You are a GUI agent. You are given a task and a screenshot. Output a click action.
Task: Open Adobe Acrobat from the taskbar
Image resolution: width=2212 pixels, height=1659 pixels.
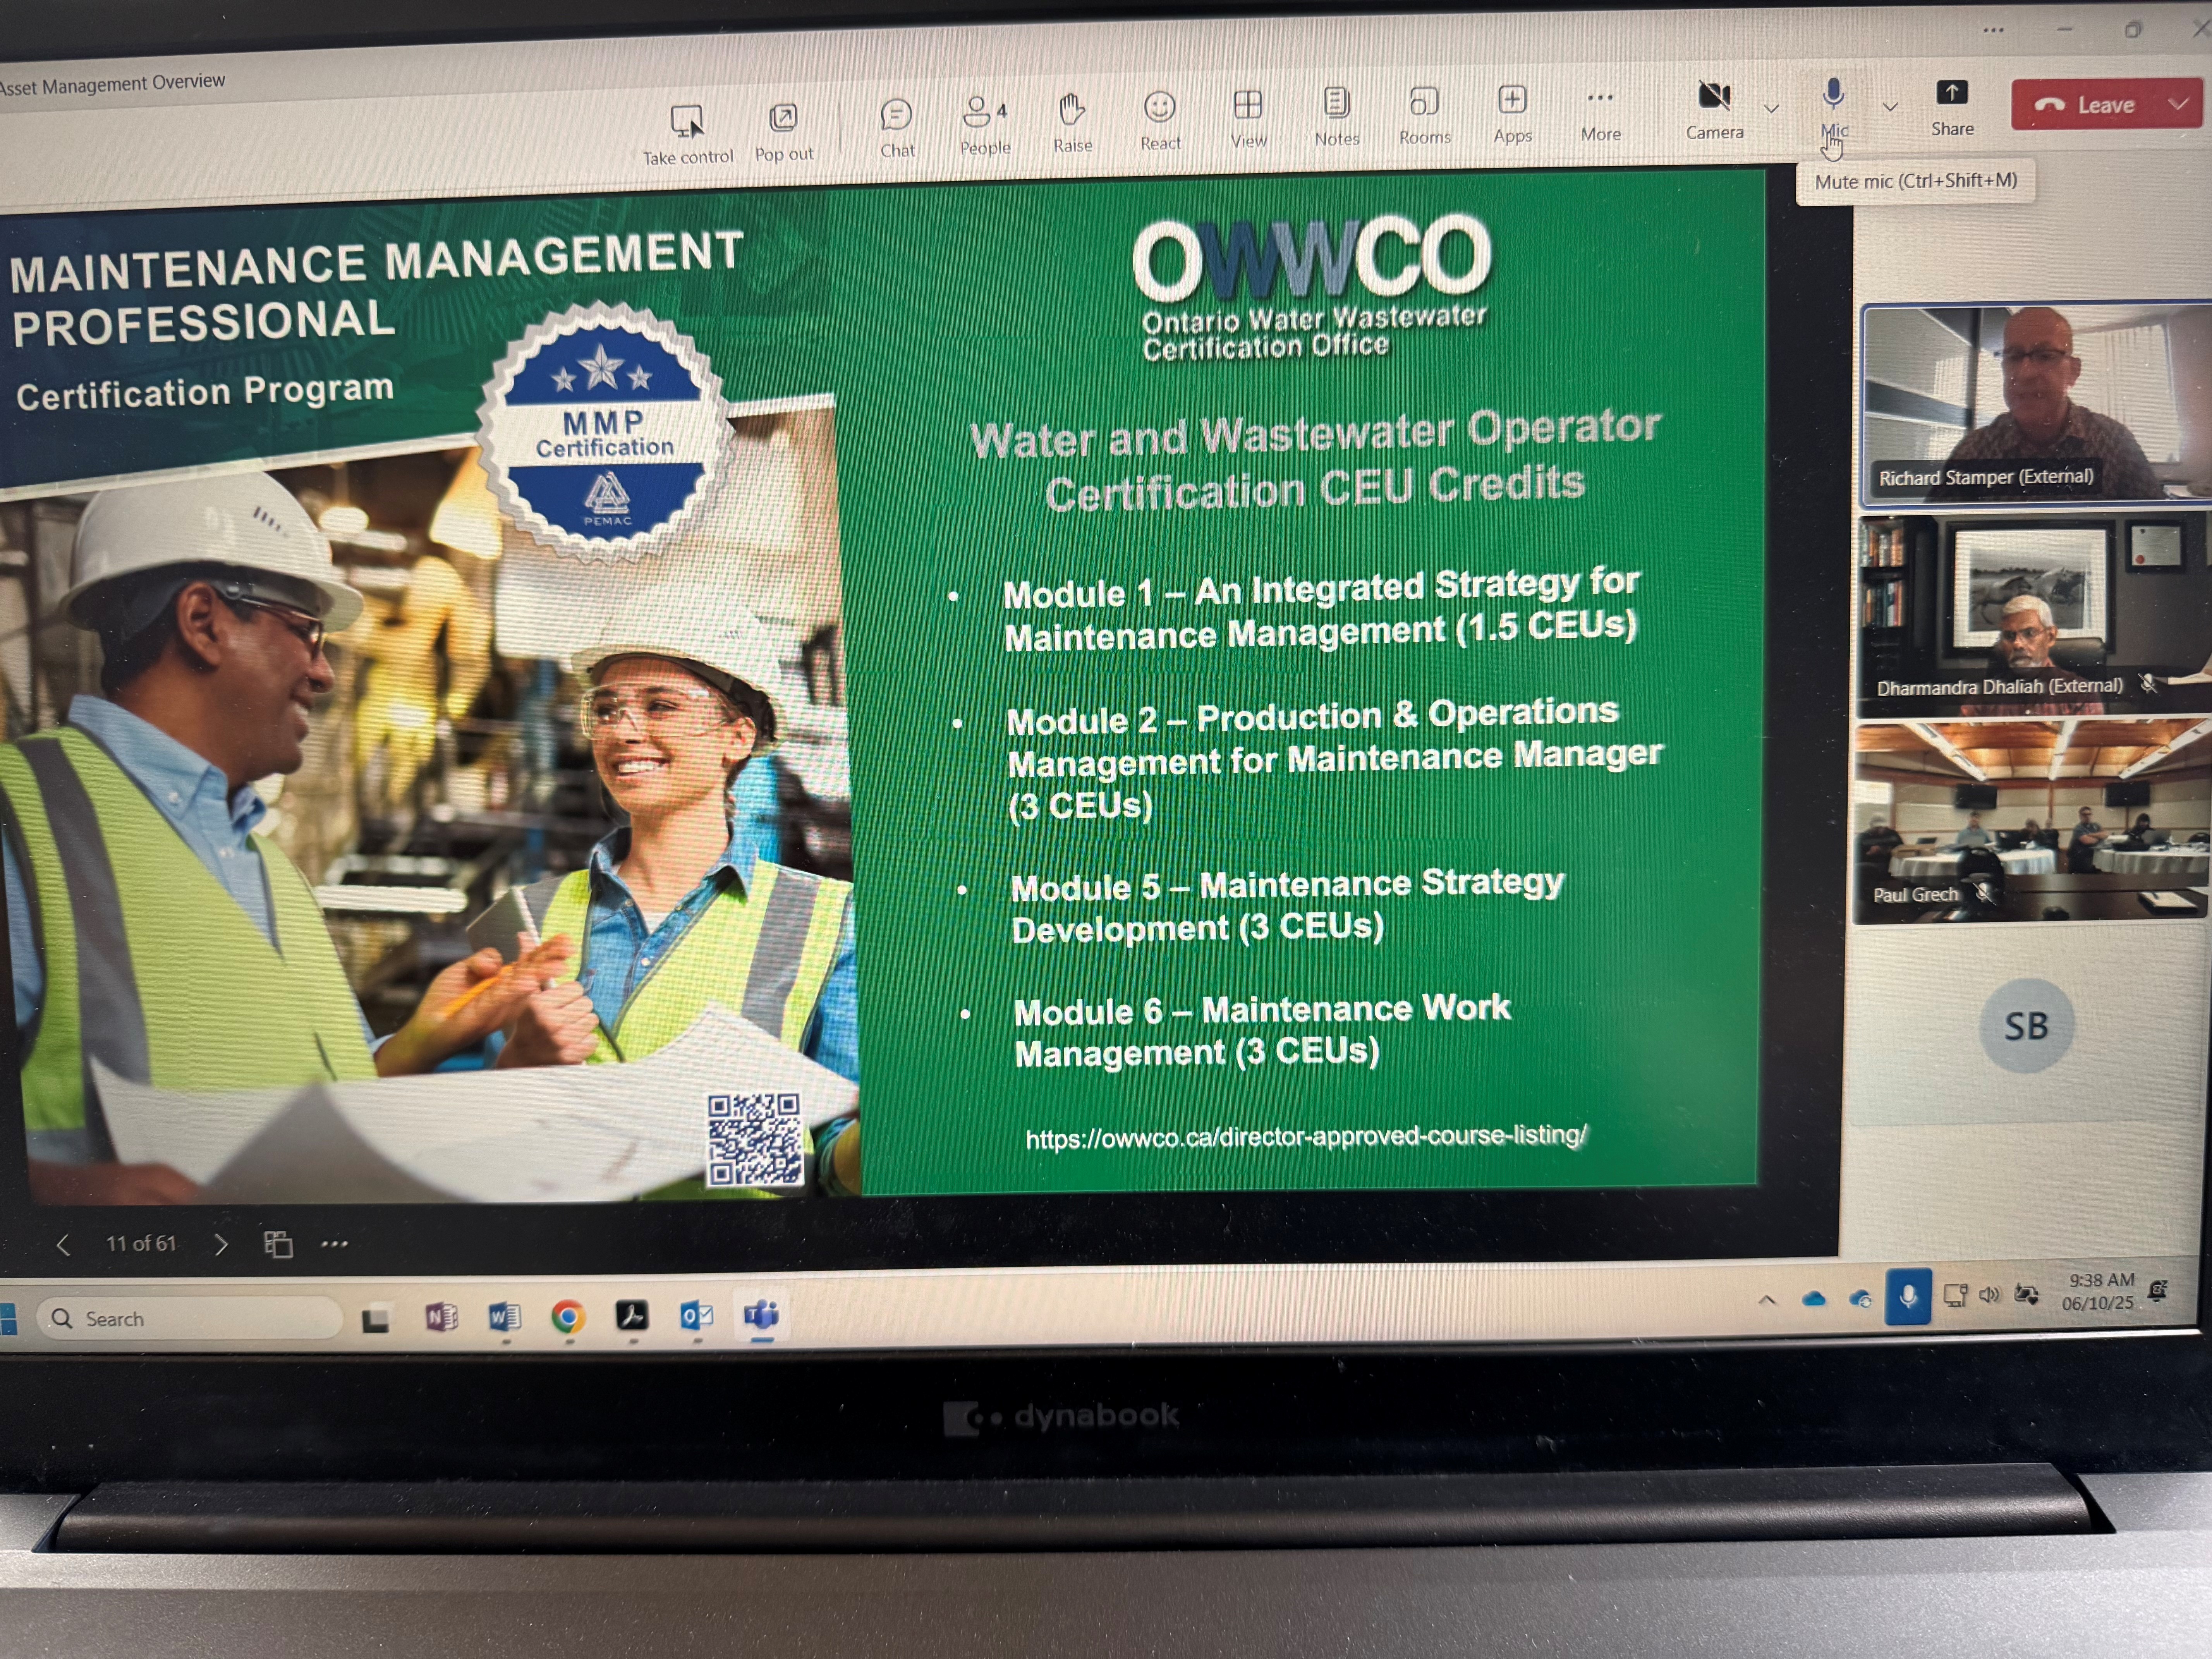tap(632, 1316)
